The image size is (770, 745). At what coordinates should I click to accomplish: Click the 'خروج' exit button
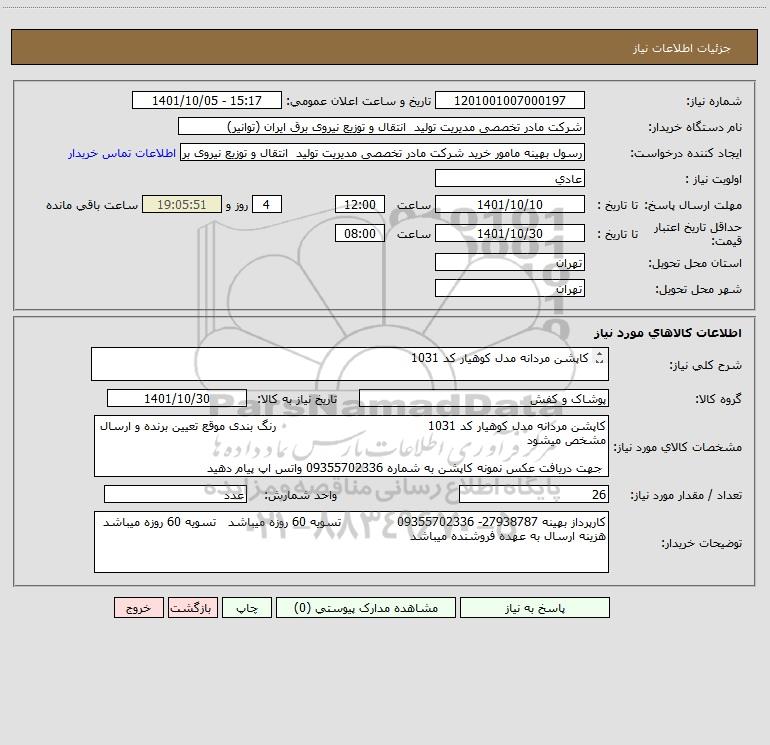[x=138, y=608]
